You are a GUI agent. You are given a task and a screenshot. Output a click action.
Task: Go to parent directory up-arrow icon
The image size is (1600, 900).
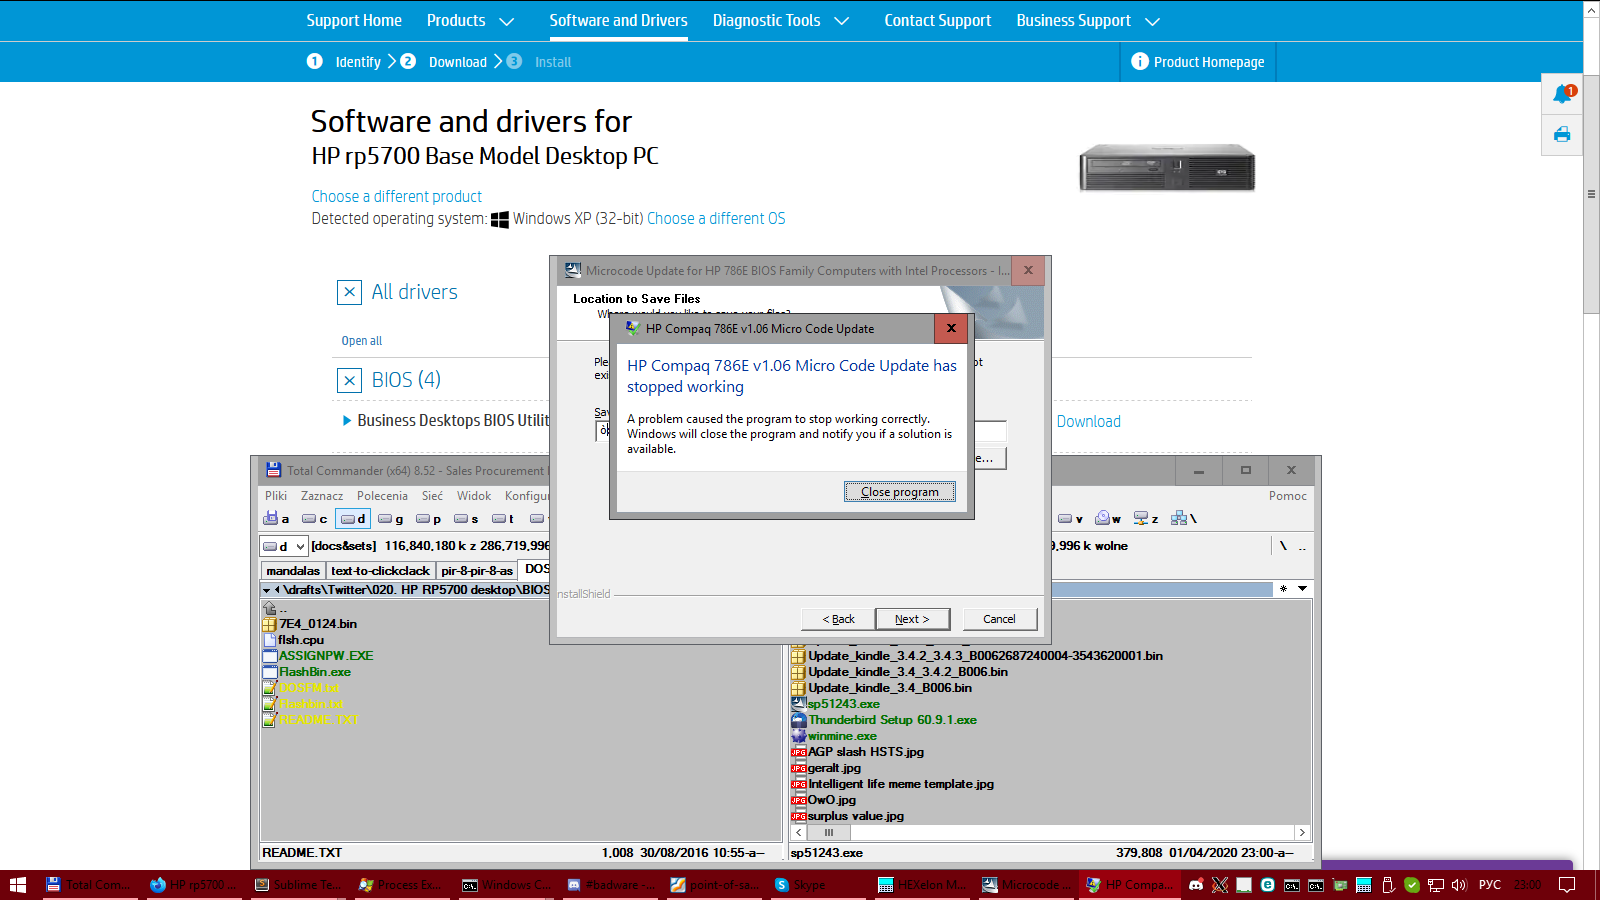[269, 608]
